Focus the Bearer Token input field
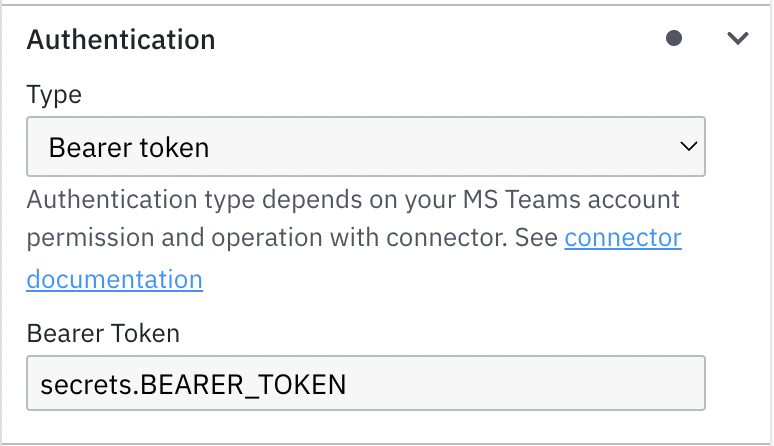Screen dimensions: 774x446 pyautogui.click(x=365, y=384)
